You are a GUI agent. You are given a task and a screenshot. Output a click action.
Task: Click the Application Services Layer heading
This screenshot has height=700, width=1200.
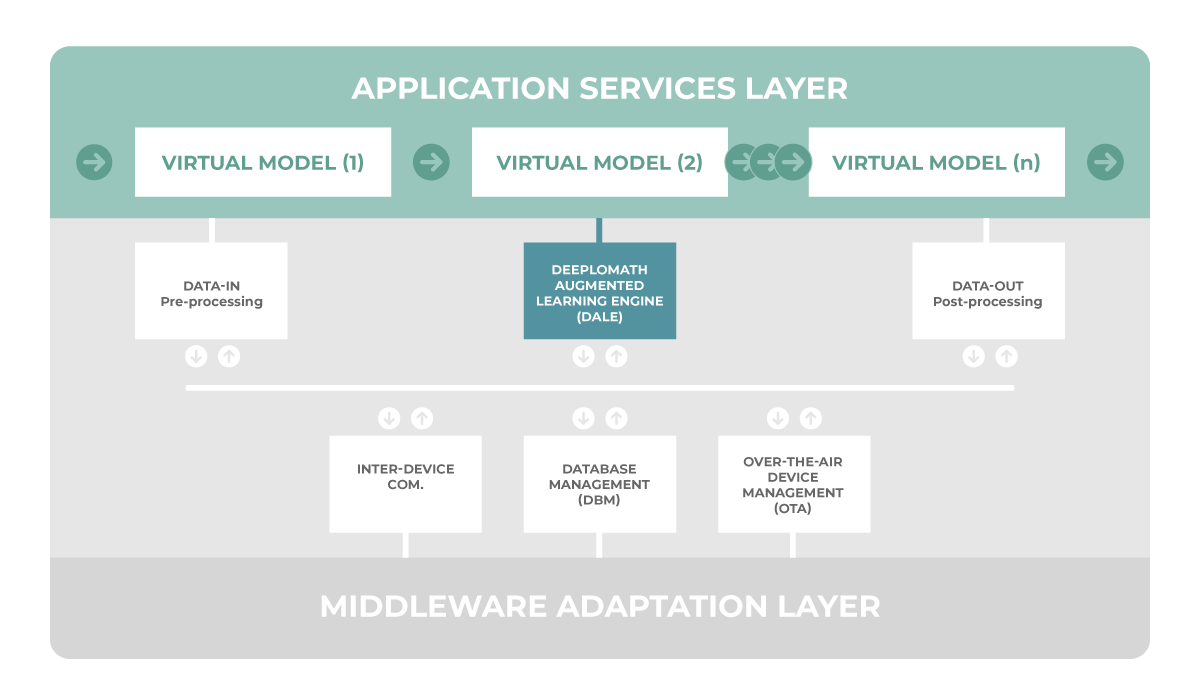600,88
